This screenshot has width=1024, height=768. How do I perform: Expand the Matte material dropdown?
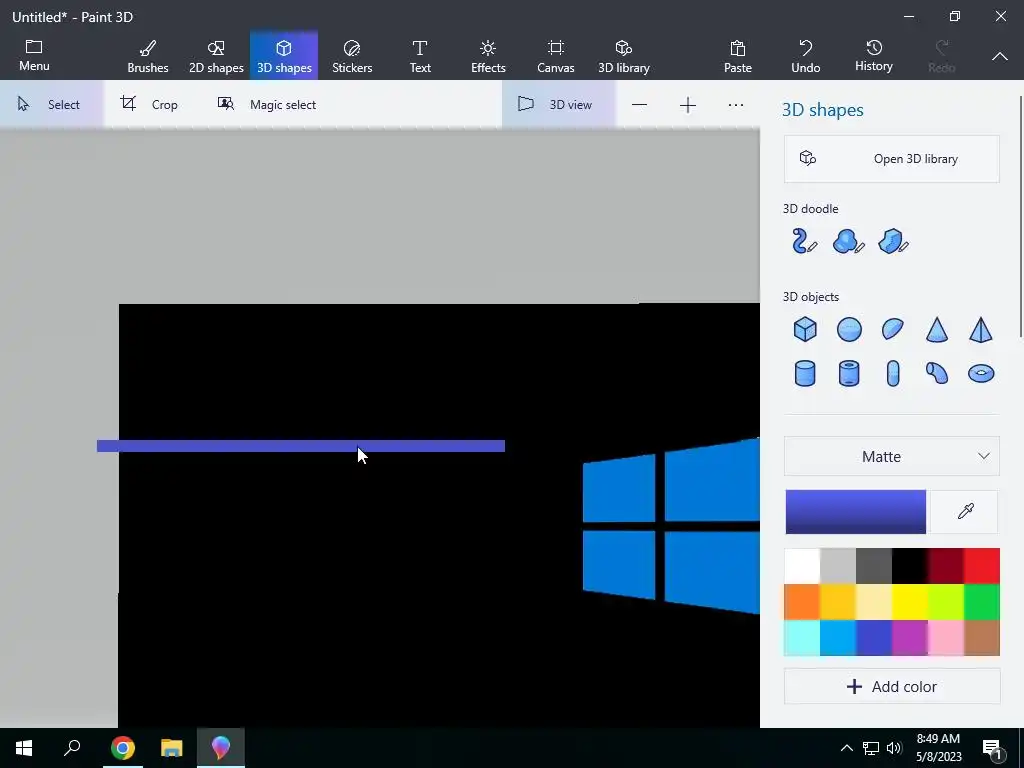point(891,456)
